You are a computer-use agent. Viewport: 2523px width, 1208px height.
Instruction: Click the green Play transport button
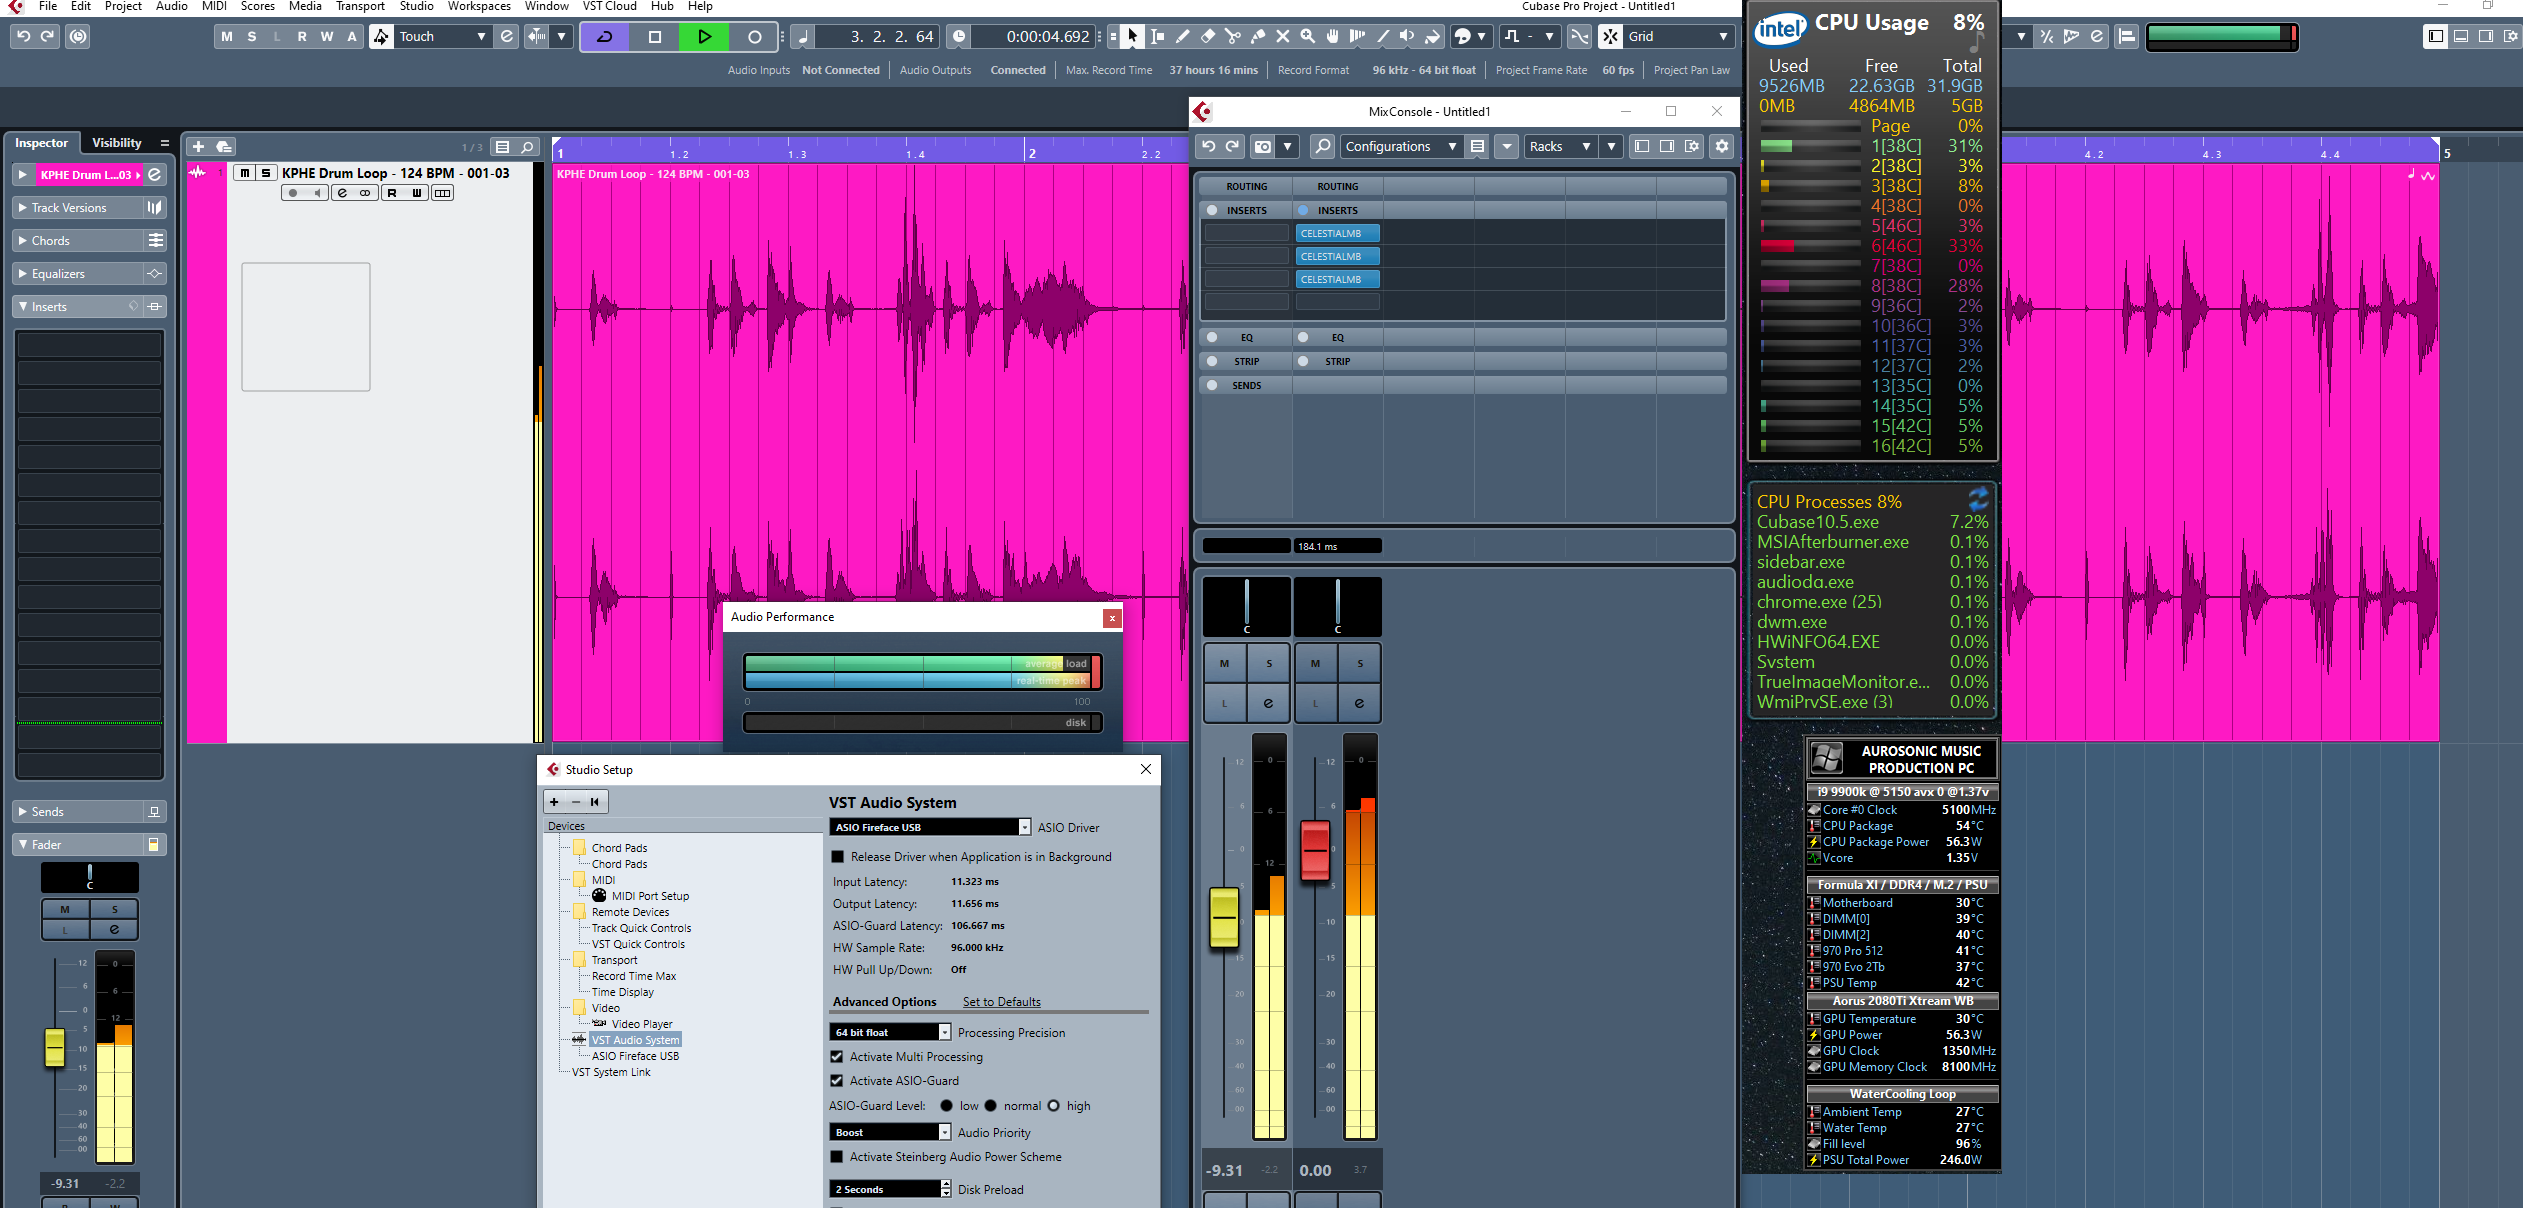coord(705,37)
